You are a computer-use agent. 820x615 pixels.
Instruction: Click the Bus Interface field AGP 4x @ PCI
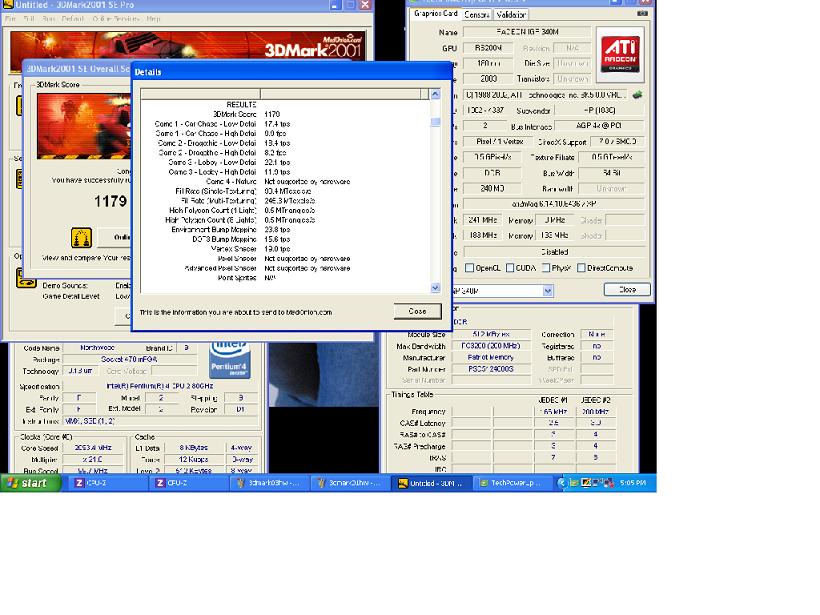599,126
